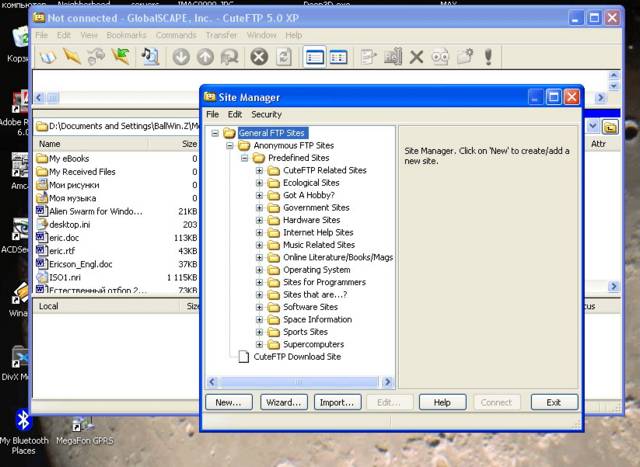Image resolution: width=640 pixels, height=467 pixels.
Task: Select the Sports Sites tree item
Action: 305,332
